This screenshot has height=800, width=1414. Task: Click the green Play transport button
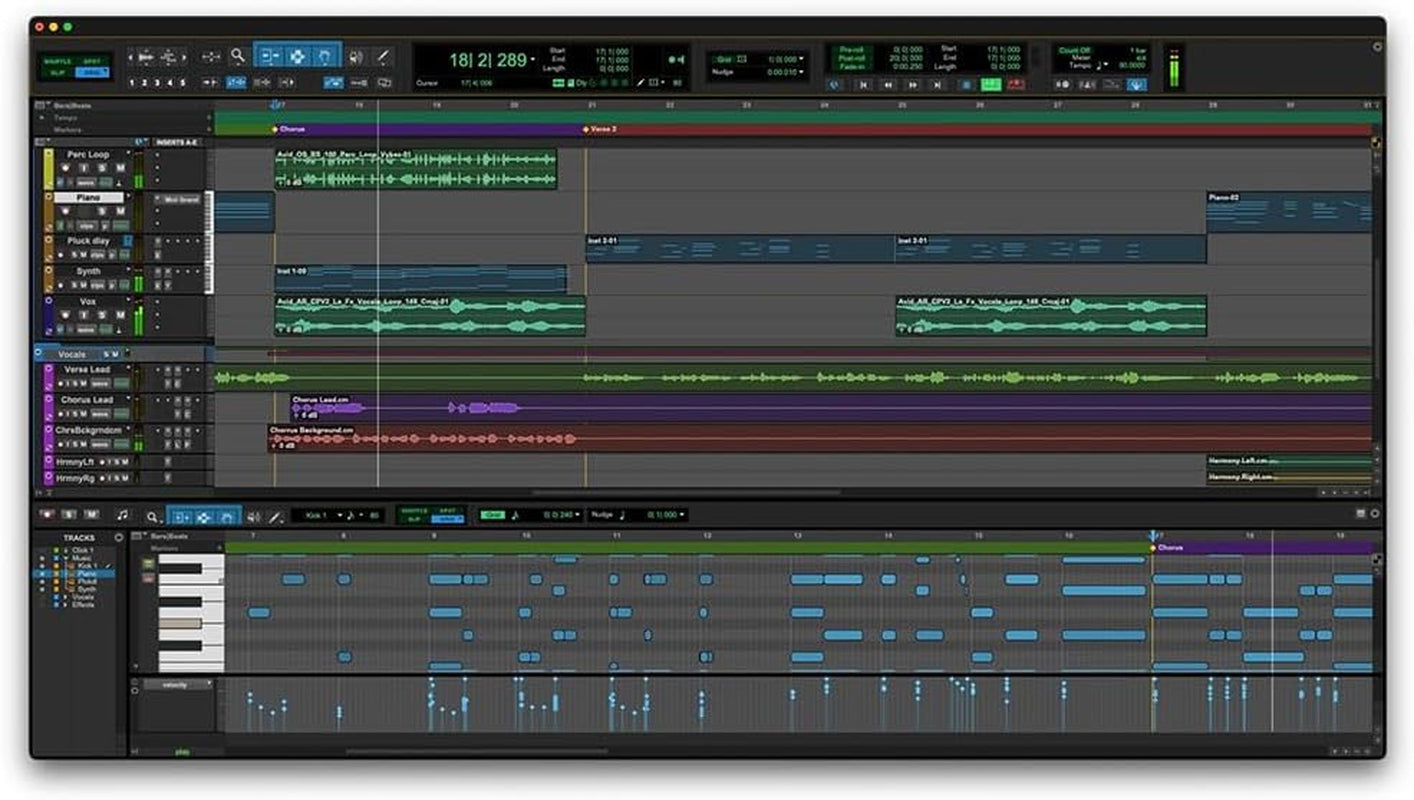pos(991,85)
